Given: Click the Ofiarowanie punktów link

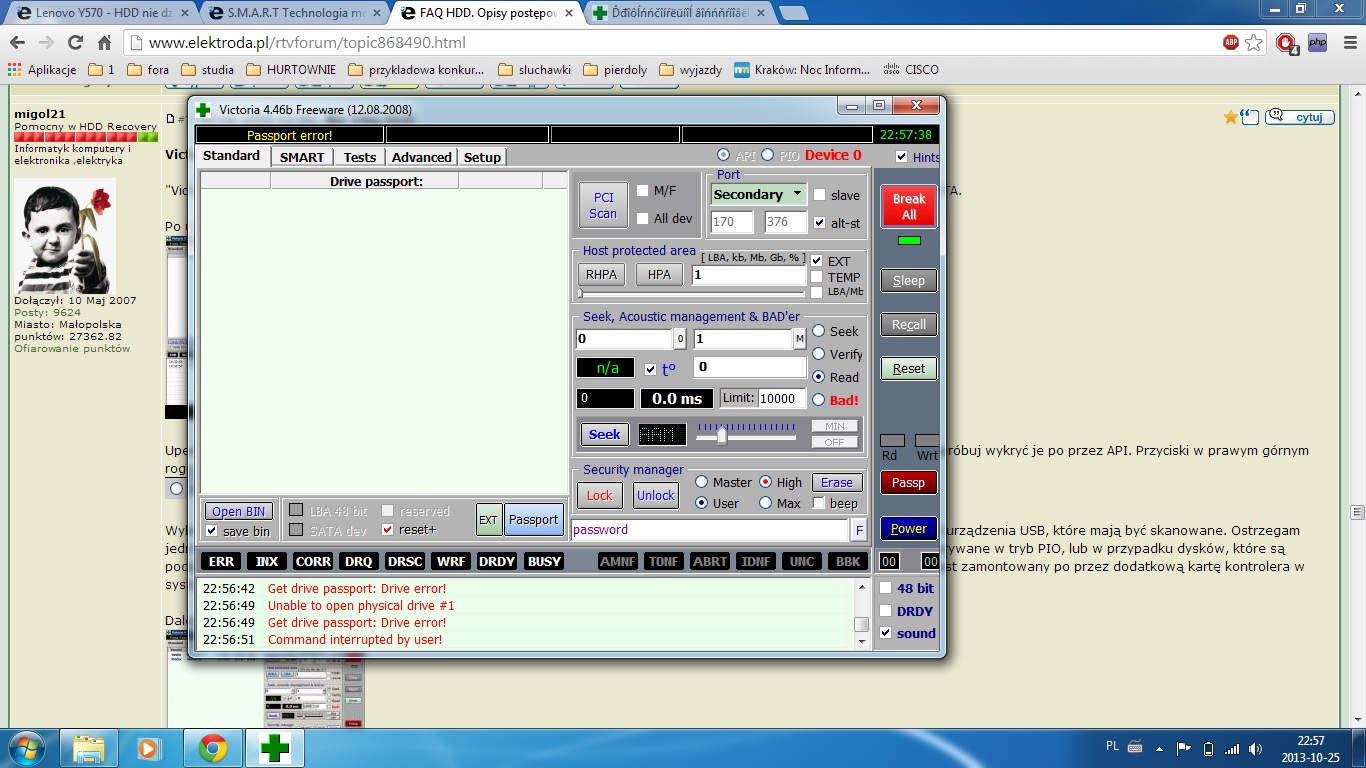Looking at the screenshot, I should point(72,349).
